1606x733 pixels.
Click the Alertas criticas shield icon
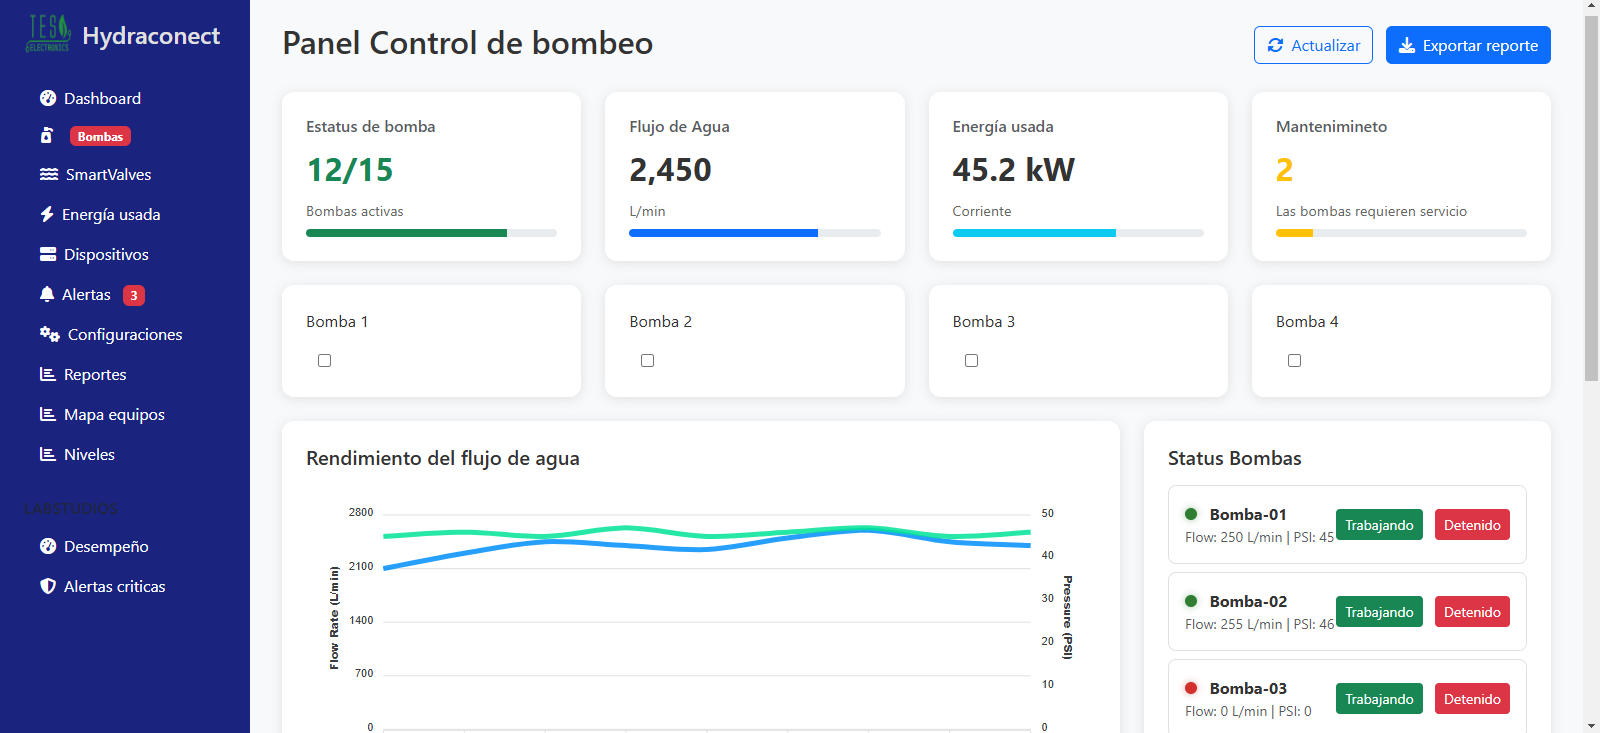point(48,586)
